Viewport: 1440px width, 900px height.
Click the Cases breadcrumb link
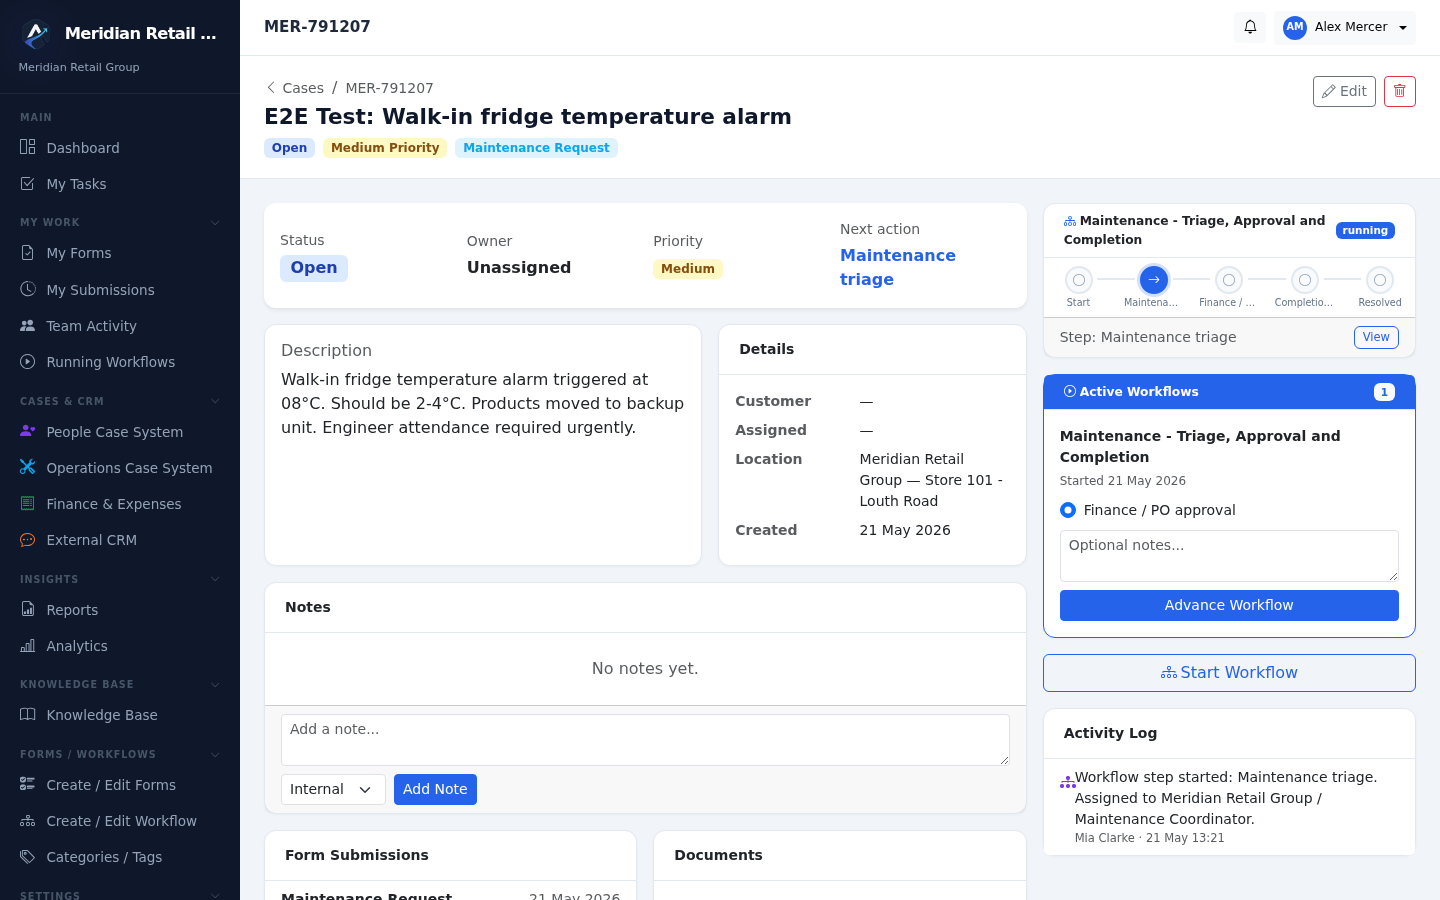pyautogui.click(x=303, y=88)
